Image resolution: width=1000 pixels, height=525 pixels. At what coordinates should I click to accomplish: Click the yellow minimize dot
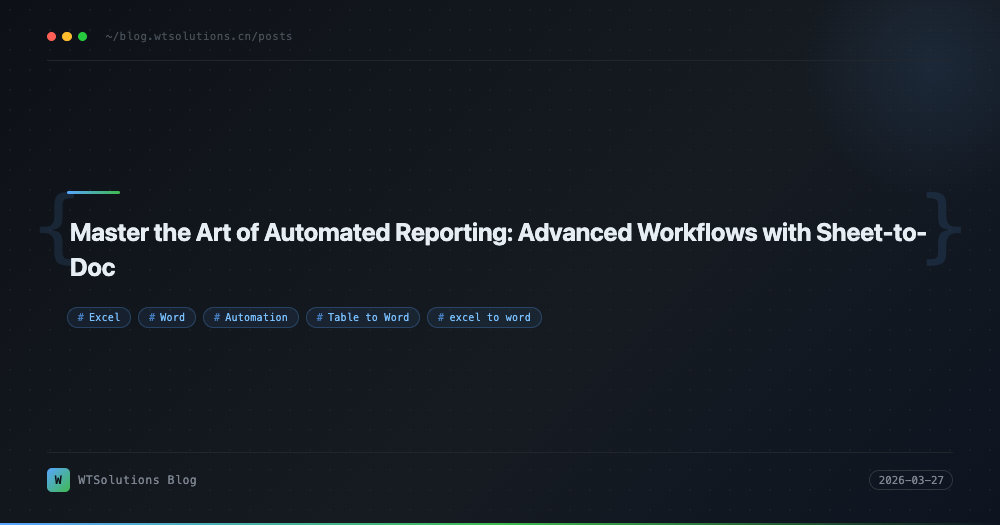[x=67, y=36]
